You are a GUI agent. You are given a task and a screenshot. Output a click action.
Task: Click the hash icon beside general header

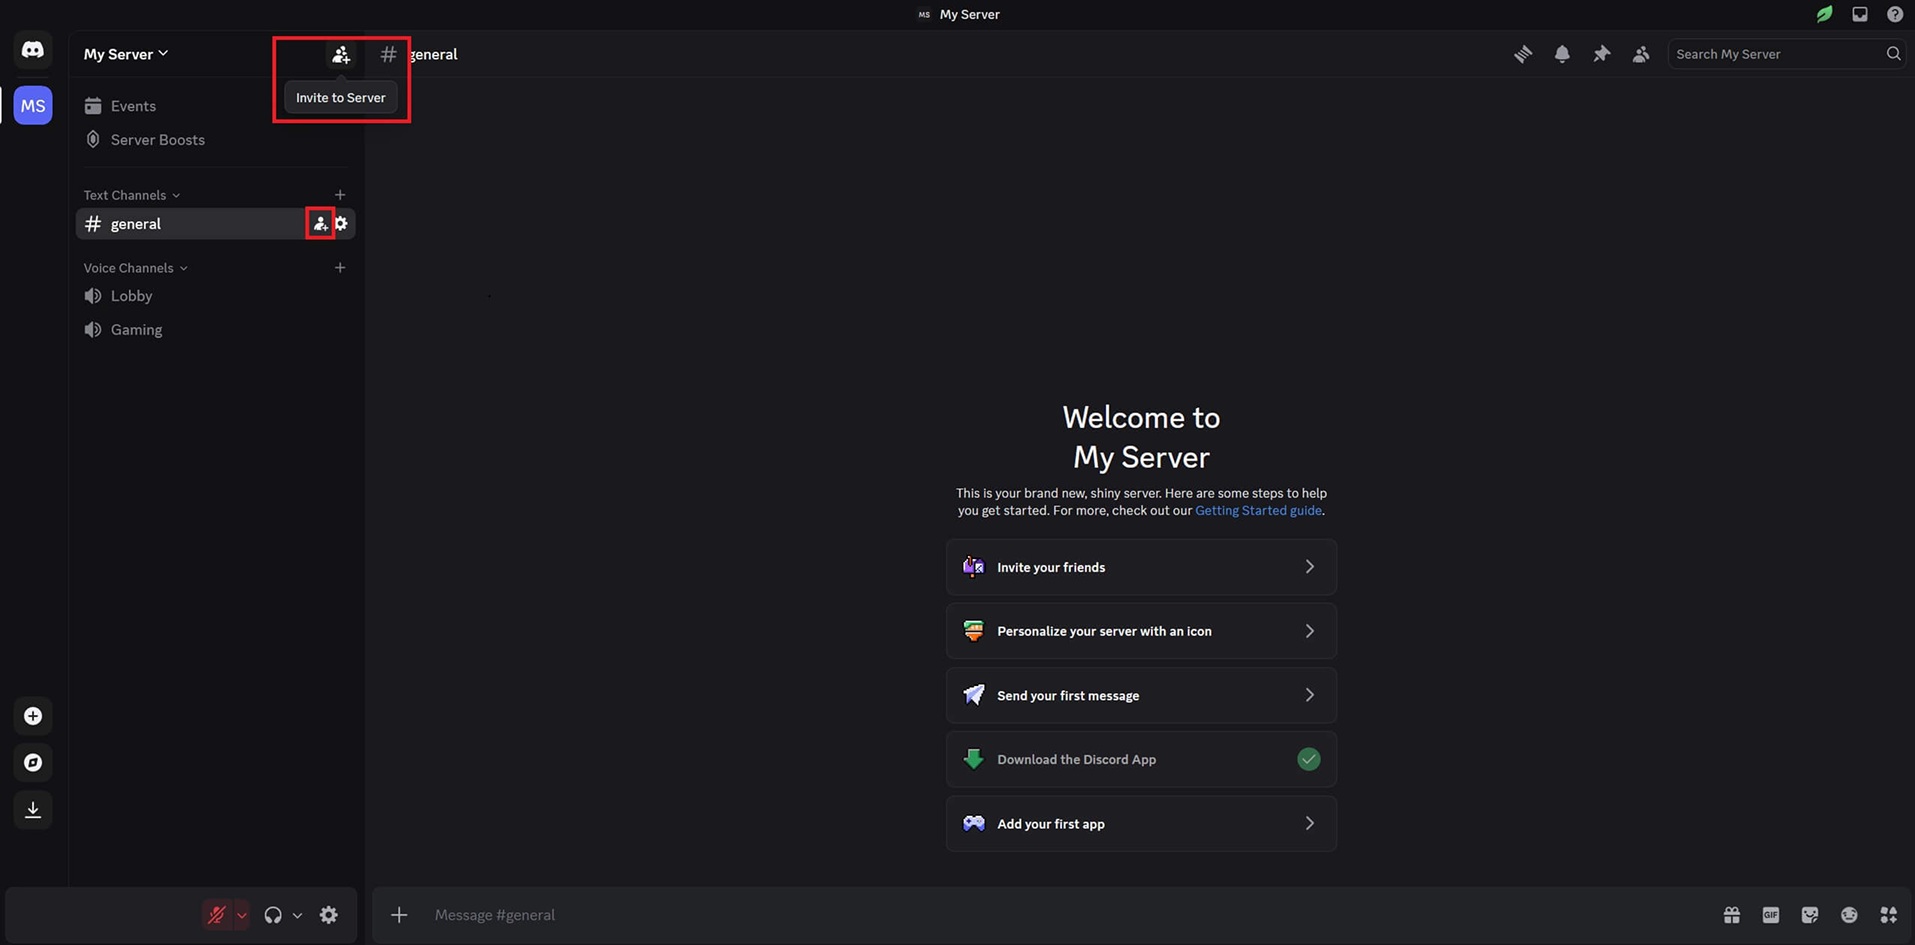coord(388,54)
